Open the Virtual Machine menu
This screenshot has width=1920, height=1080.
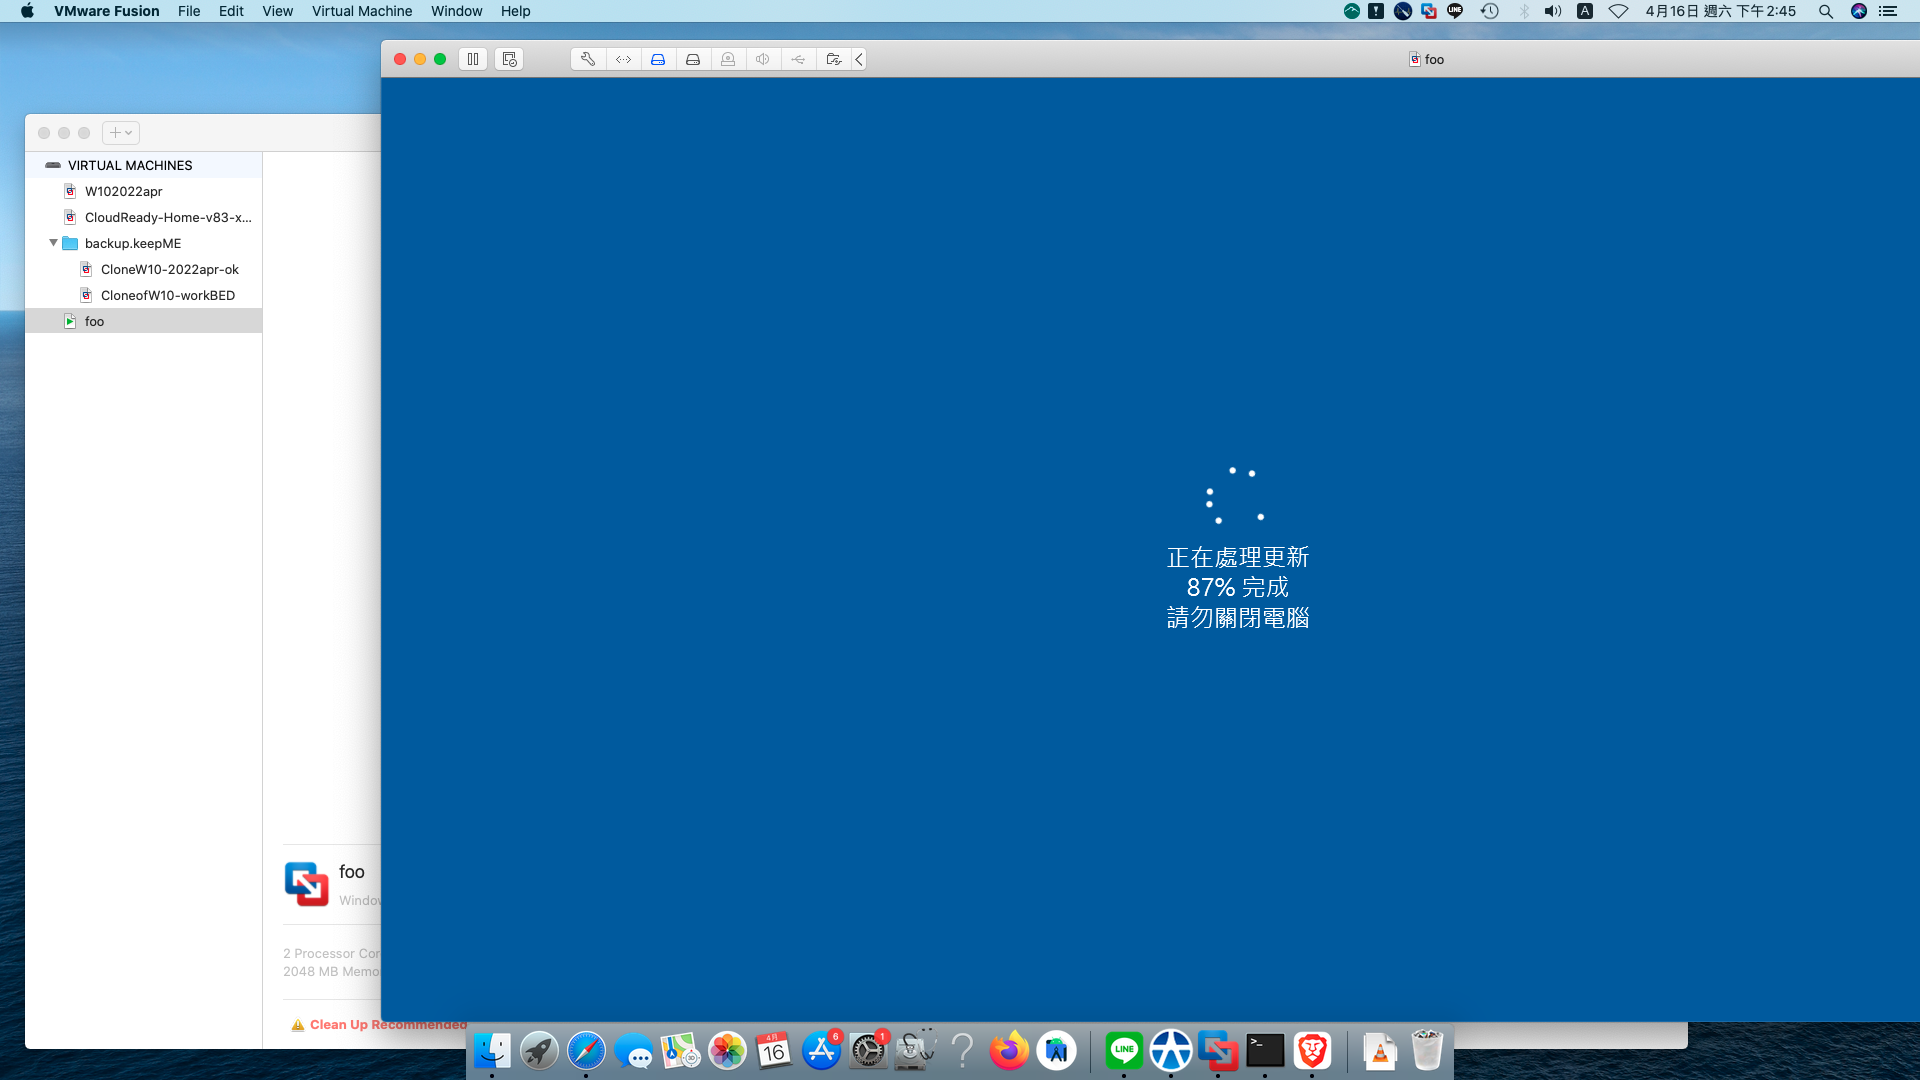coord(361,11)
